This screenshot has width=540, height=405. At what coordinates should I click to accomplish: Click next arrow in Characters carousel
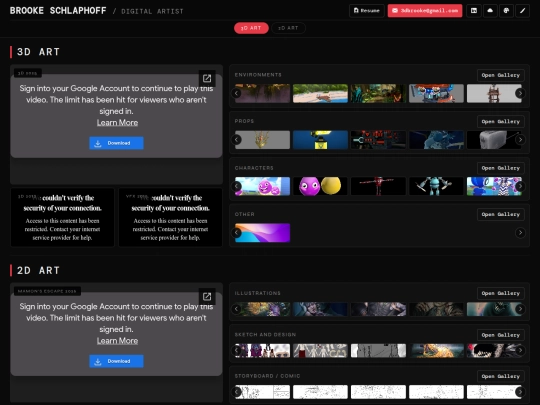(x=520, y=186)
